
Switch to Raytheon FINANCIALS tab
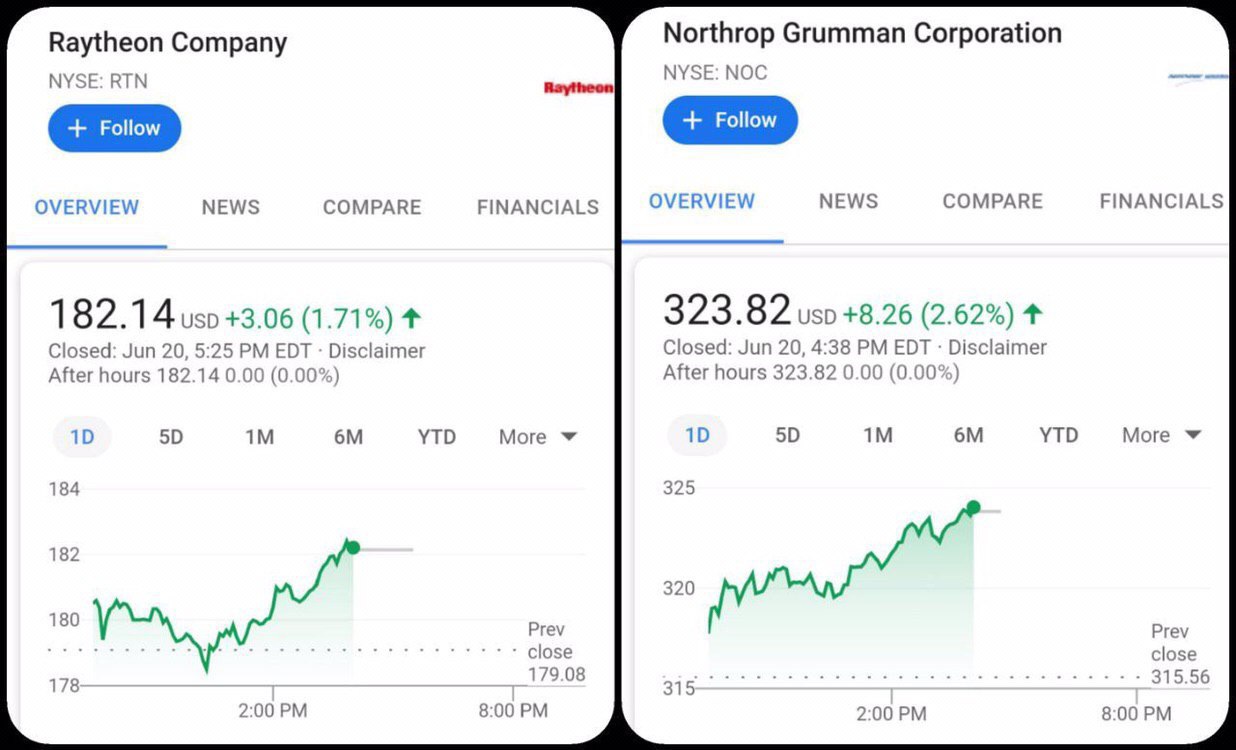538,207
